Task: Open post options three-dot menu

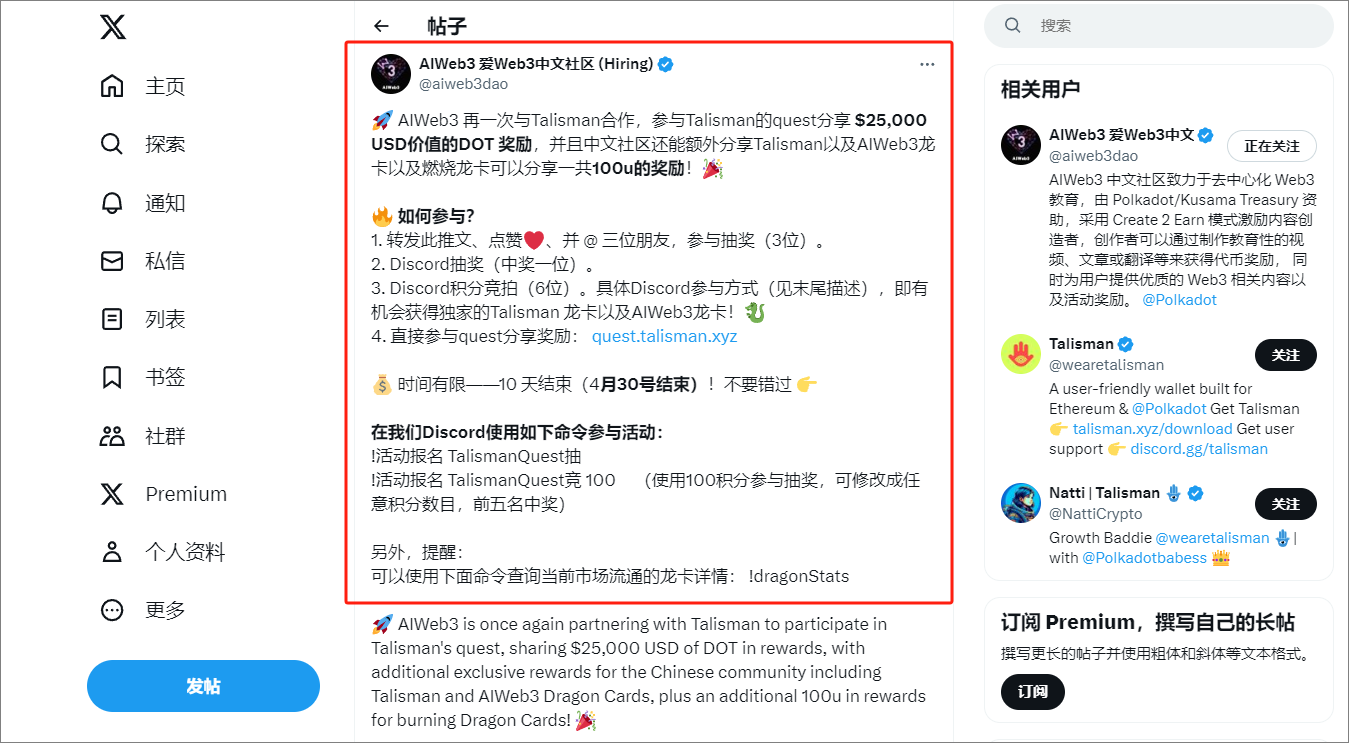Action: (927, 64)
